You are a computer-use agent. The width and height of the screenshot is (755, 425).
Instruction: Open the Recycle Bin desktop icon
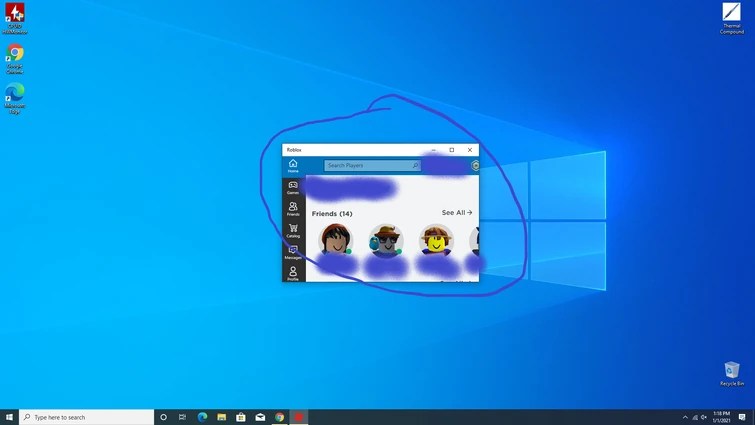[731, 374]
